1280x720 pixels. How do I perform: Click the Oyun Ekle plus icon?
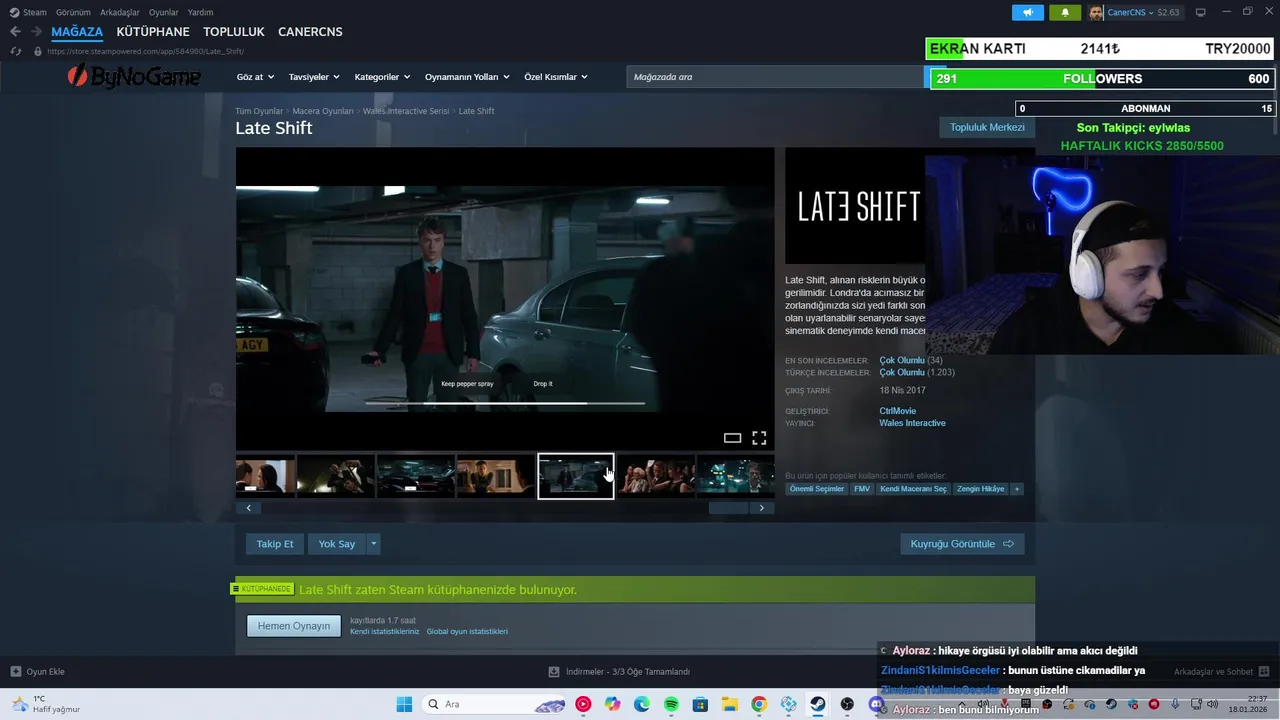tap(15, 672)
